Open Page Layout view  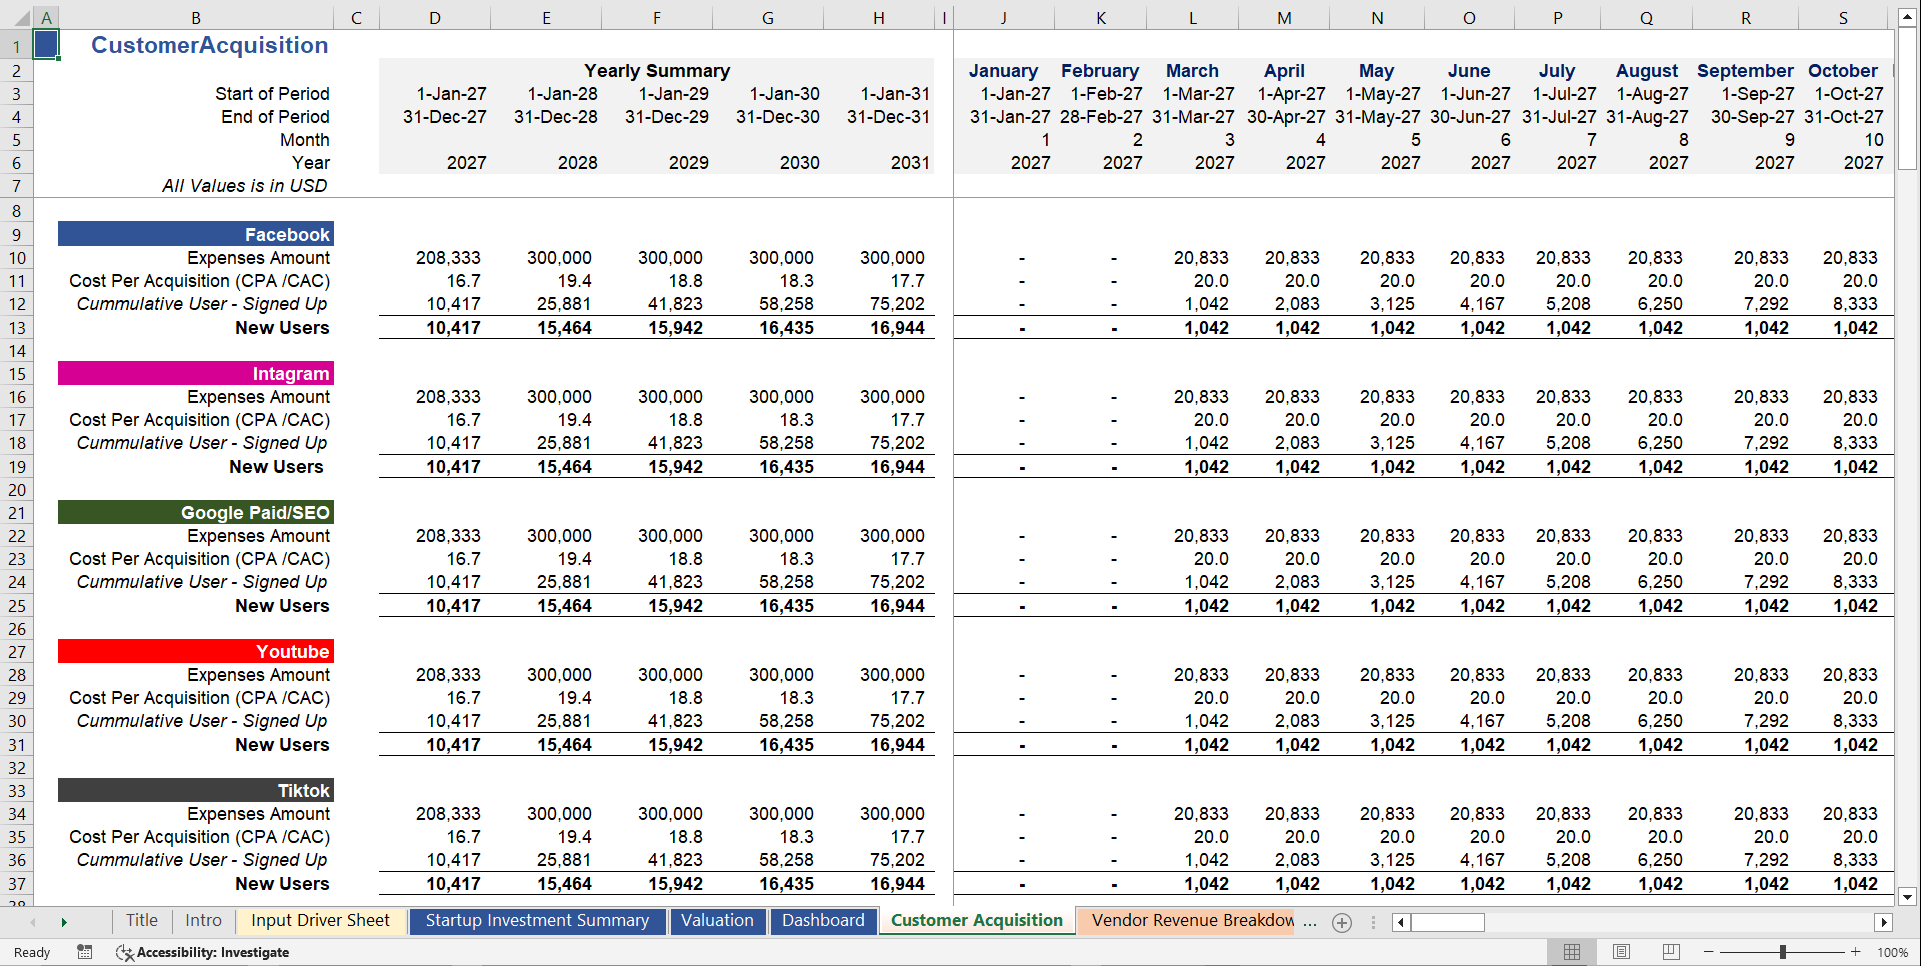1621,952
